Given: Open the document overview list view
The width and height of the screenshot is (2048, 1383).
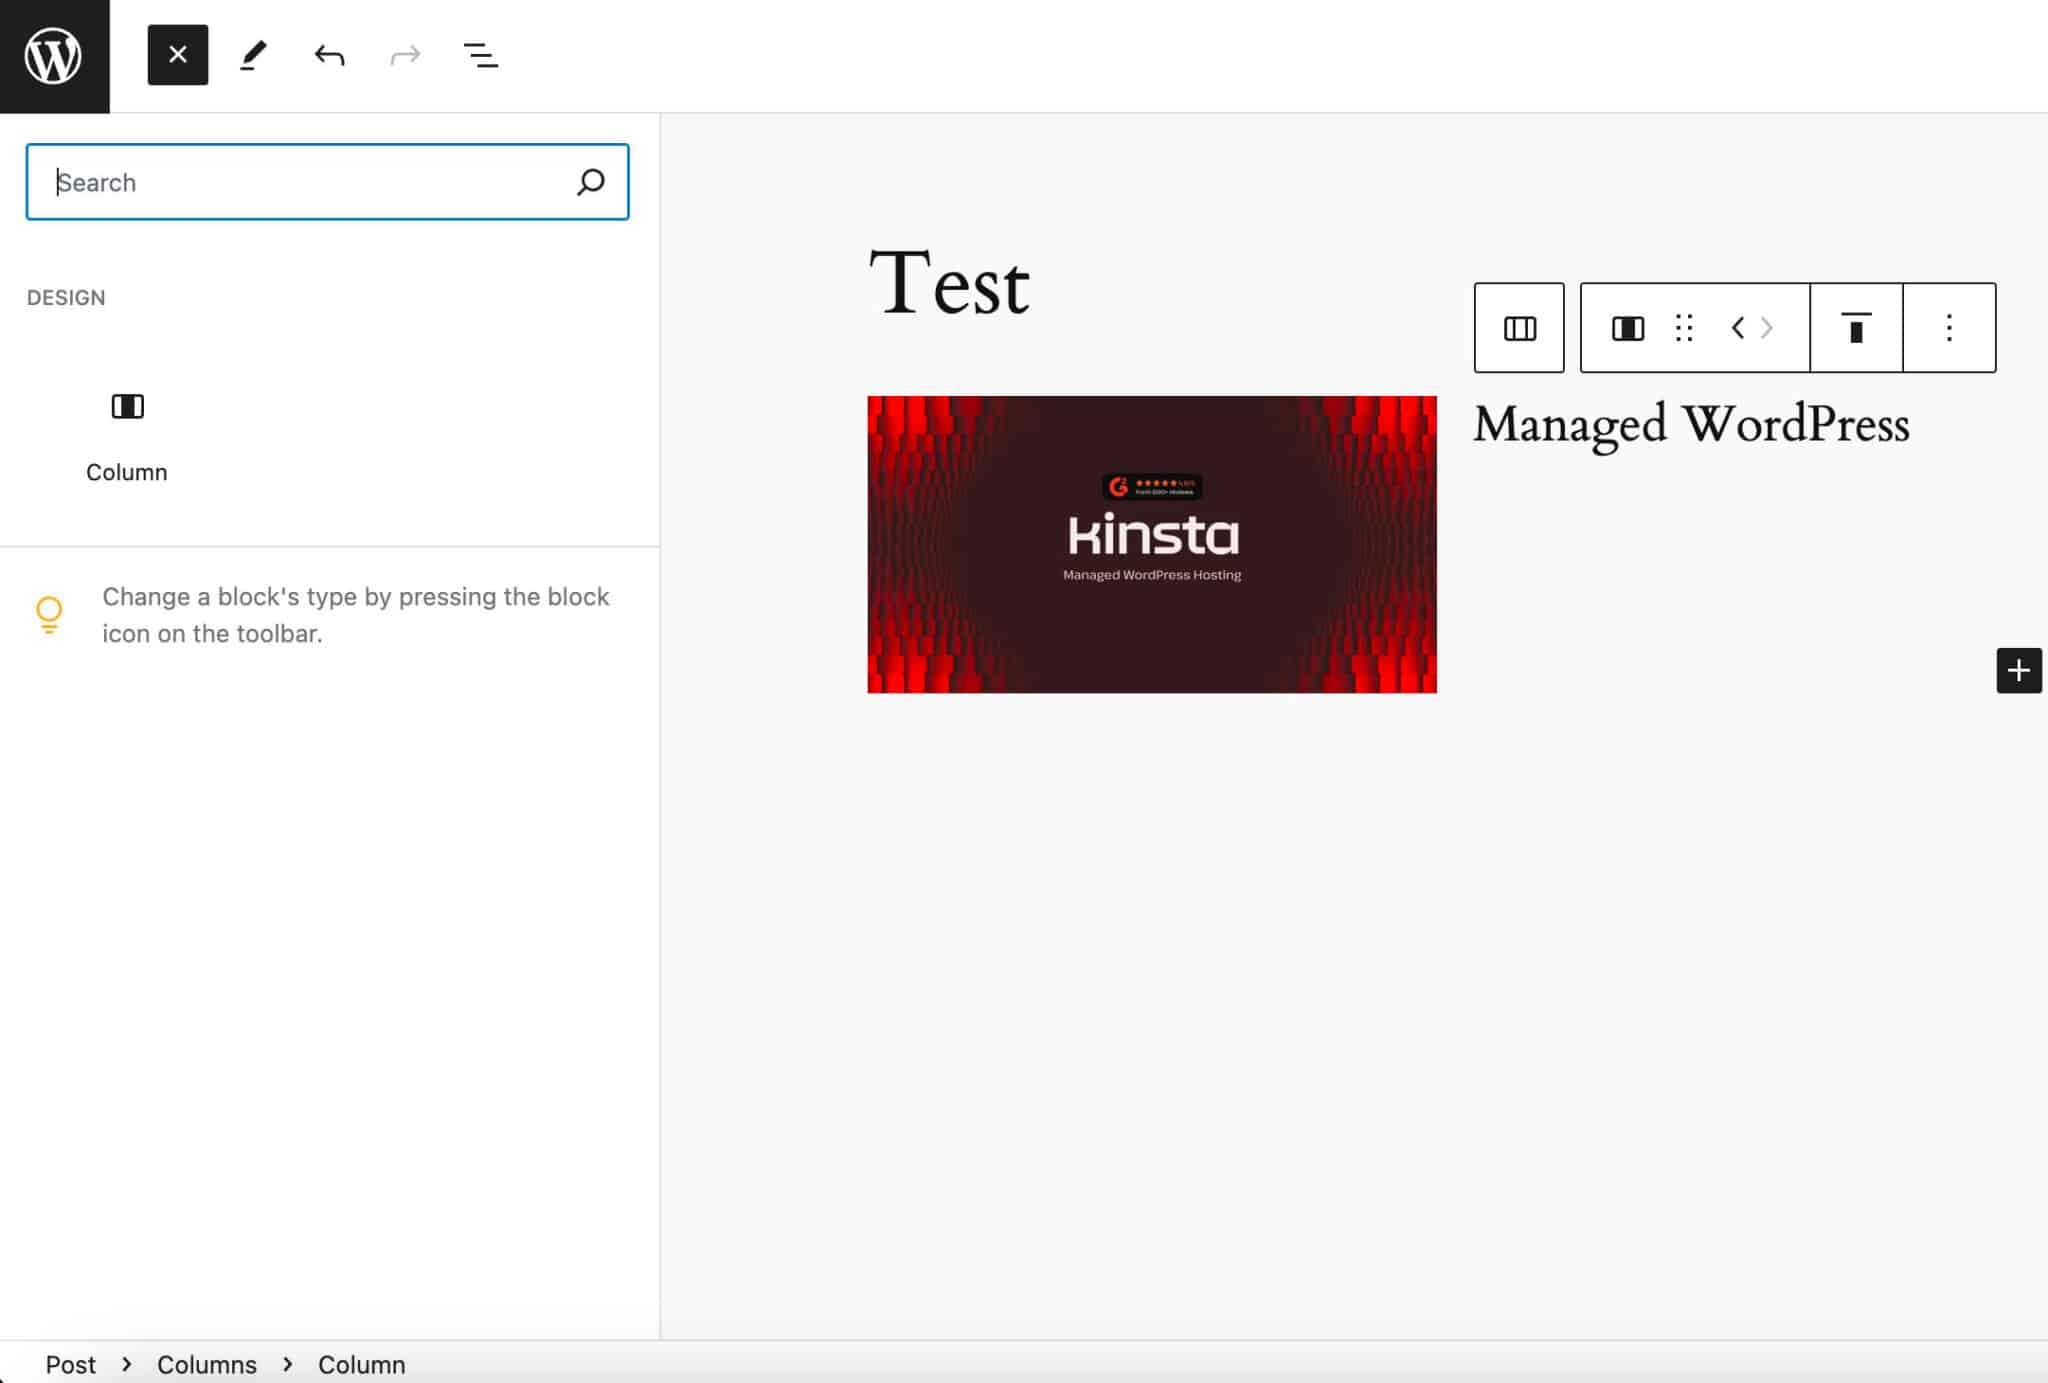Looking at the screenshot, I should click(481, 55).
